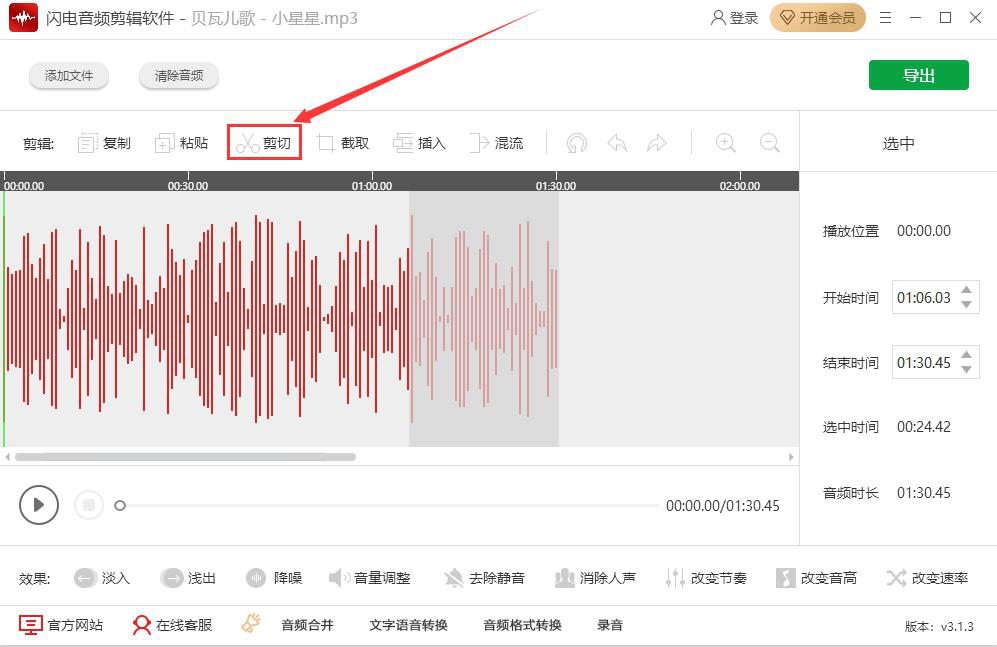Open the hamburger menu in title bar
The height and width of the screenshot is (647, 997).
[x=885, y=18]
